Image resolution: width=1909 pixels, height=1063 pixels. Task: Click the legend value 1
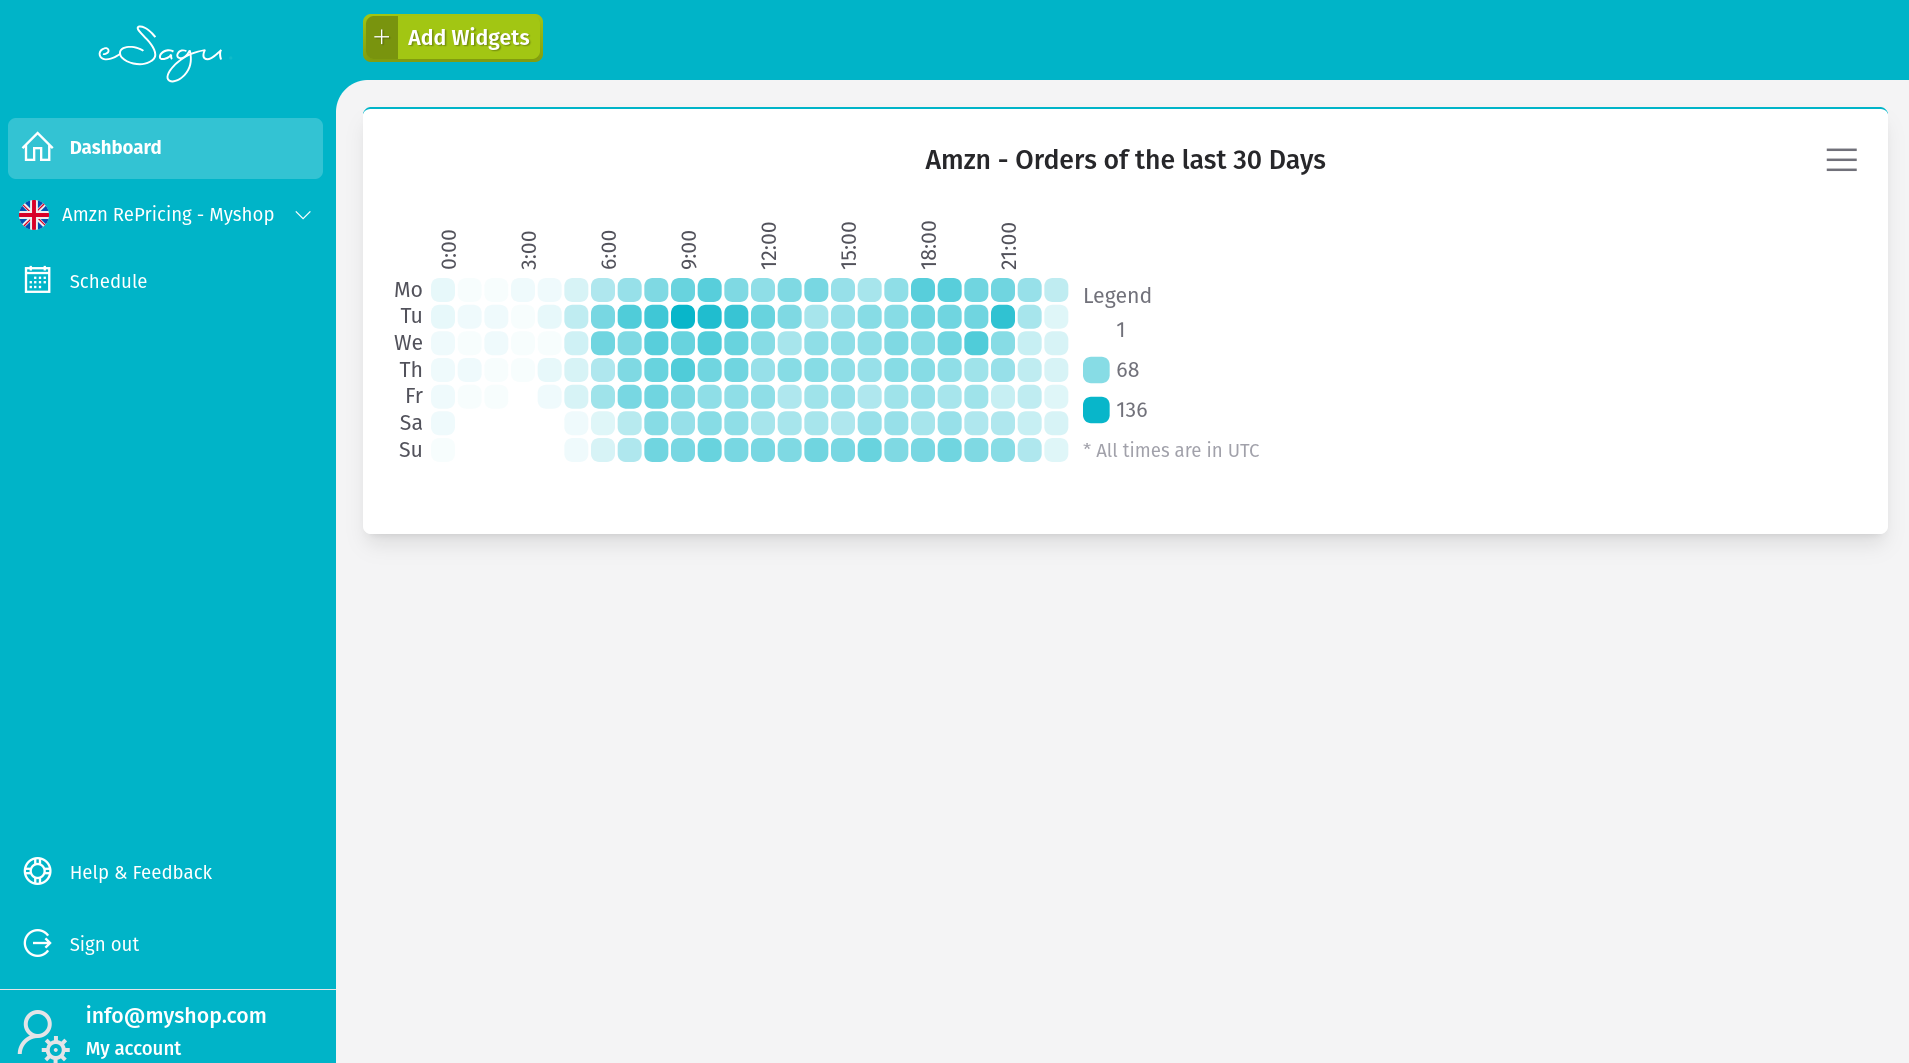click(x=1121, y=330)
